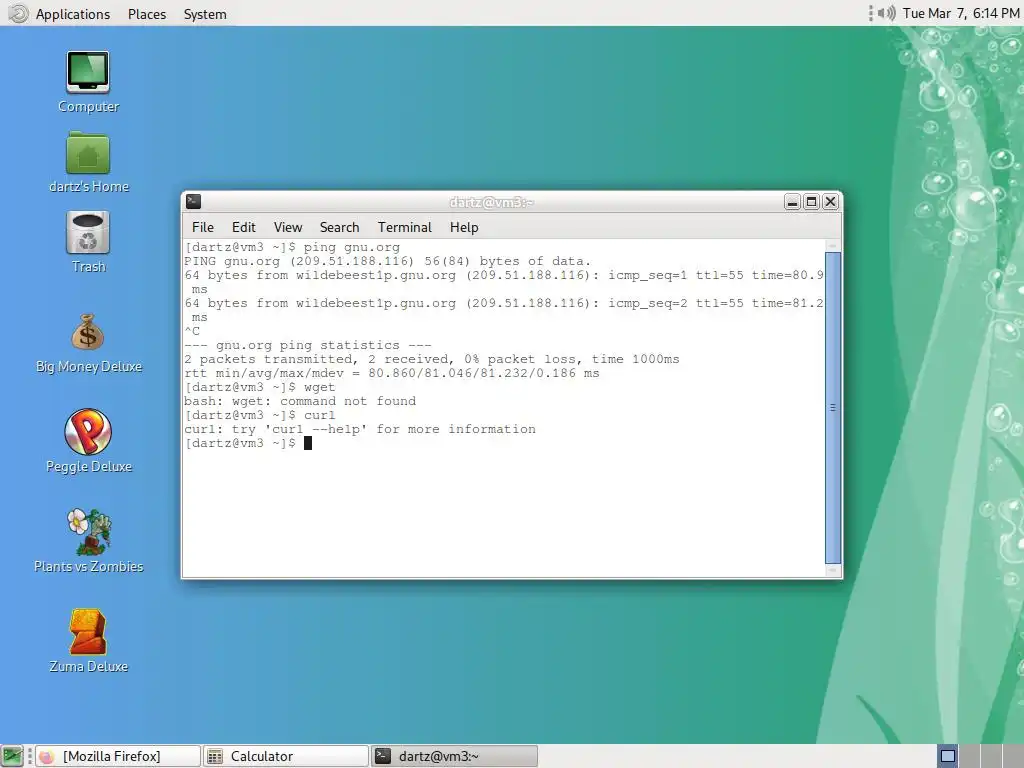The width and height of the screenshot is (1024, 768).
Task: Click the 'PING gnu.org (209.51.188.116)' line
Action: [387, 261]
